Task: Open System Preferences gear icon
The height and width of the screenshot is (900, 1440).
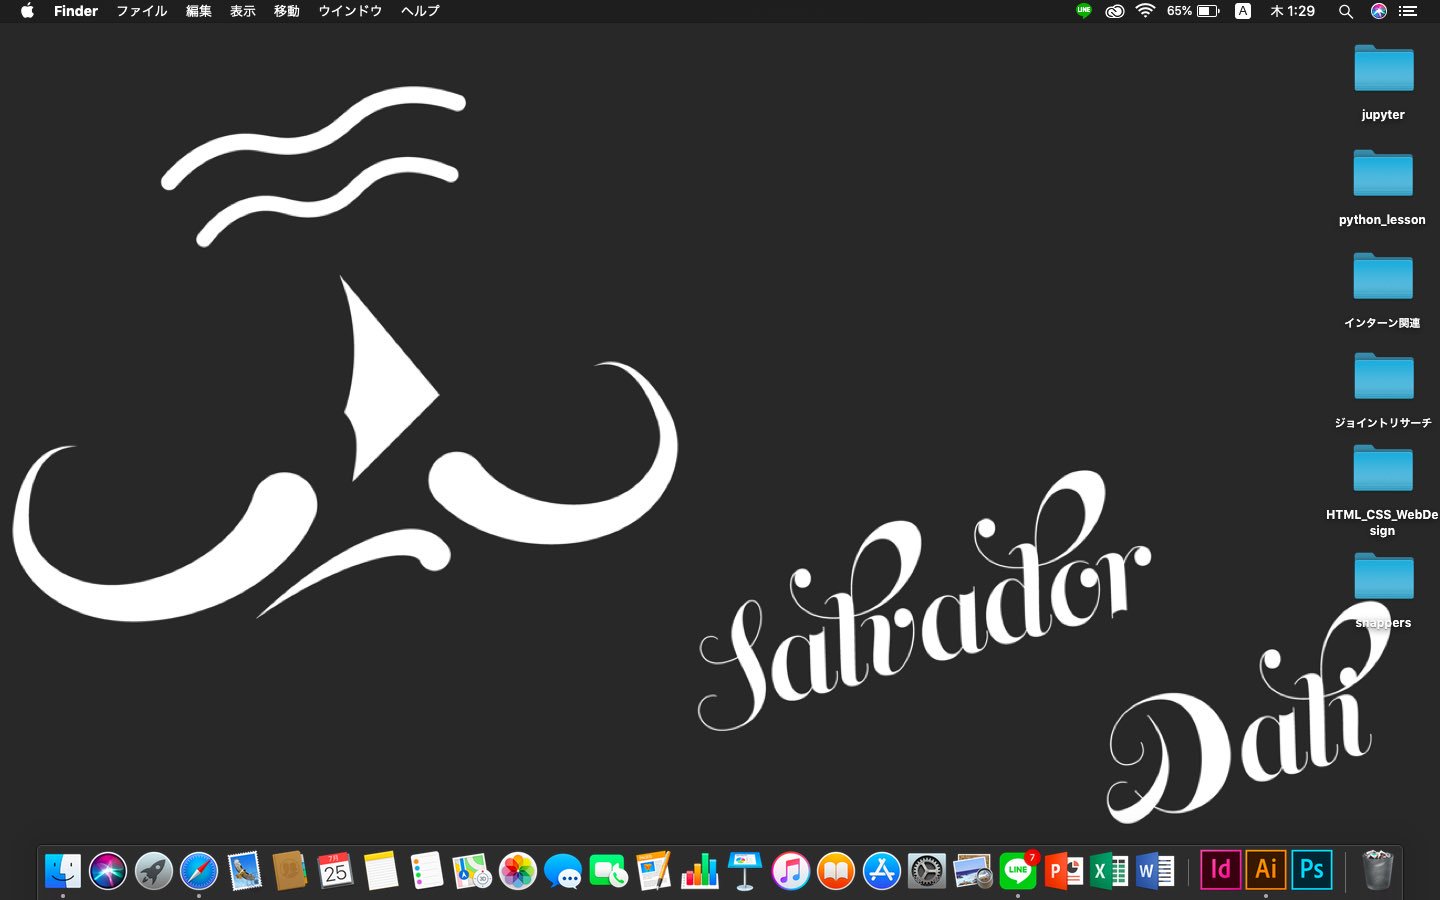Action: tap(927, 871)
